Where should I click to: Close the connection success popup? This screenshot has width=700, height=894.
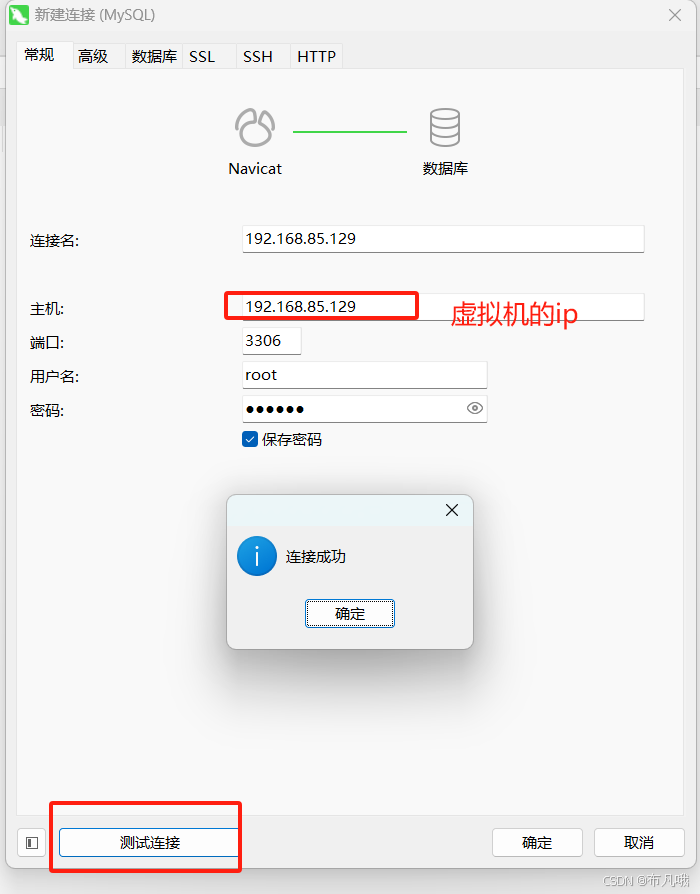pos(452,510)
